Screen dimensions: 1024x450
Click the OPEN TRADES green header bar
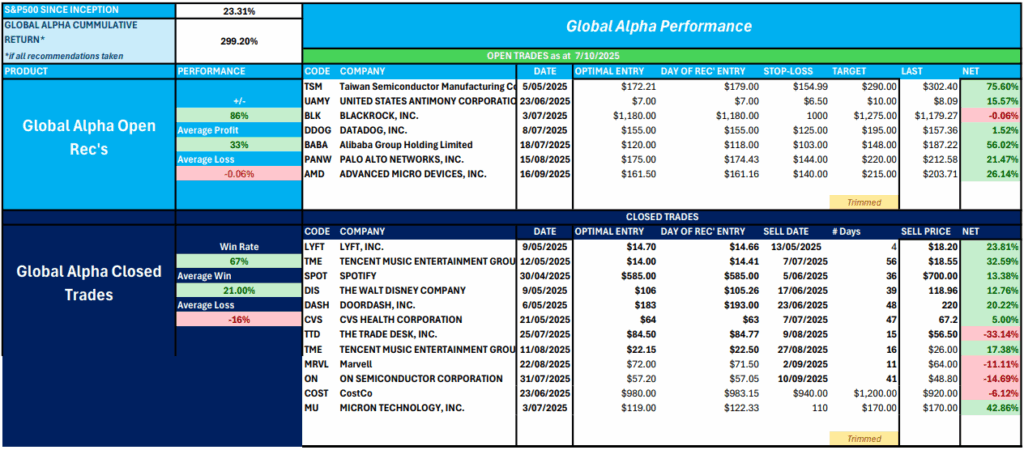(662, 56)
